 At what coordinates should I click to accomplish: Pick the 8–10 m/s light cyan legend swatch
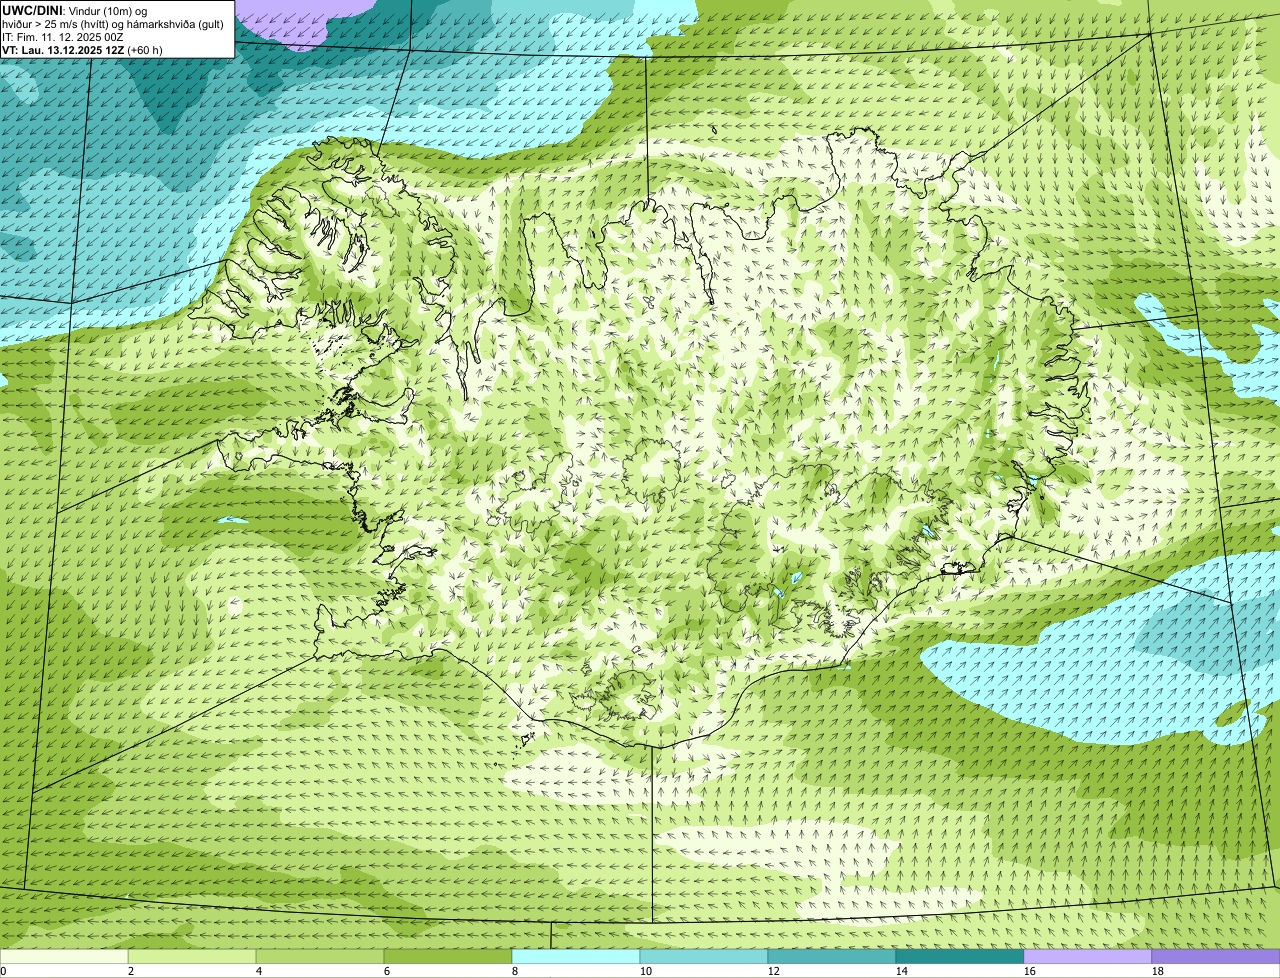[x=576, y=957]
